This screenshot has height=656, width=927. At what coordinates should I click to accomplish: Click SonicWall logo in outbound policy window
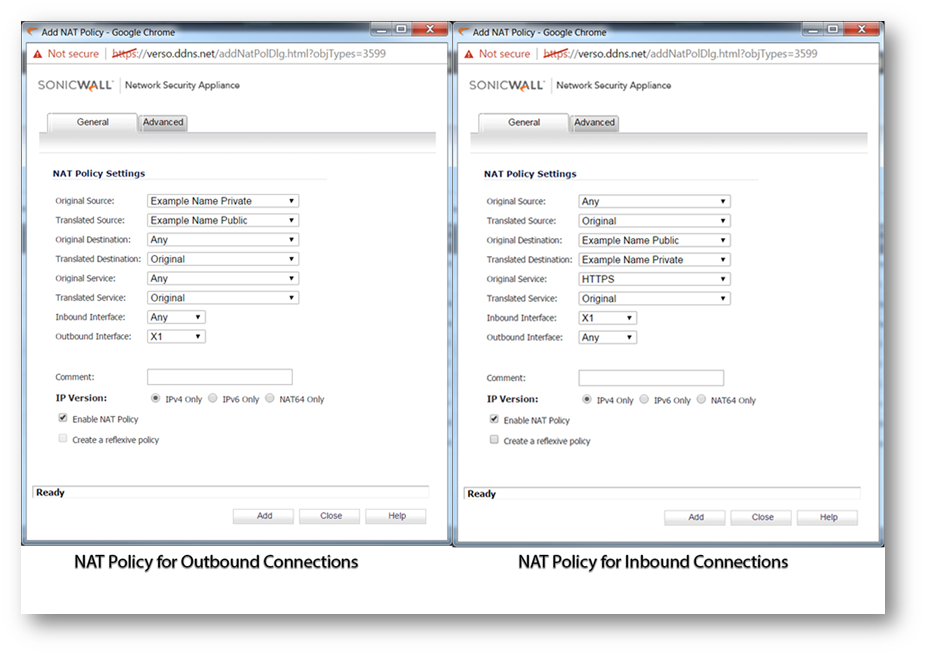pos(75,85)
